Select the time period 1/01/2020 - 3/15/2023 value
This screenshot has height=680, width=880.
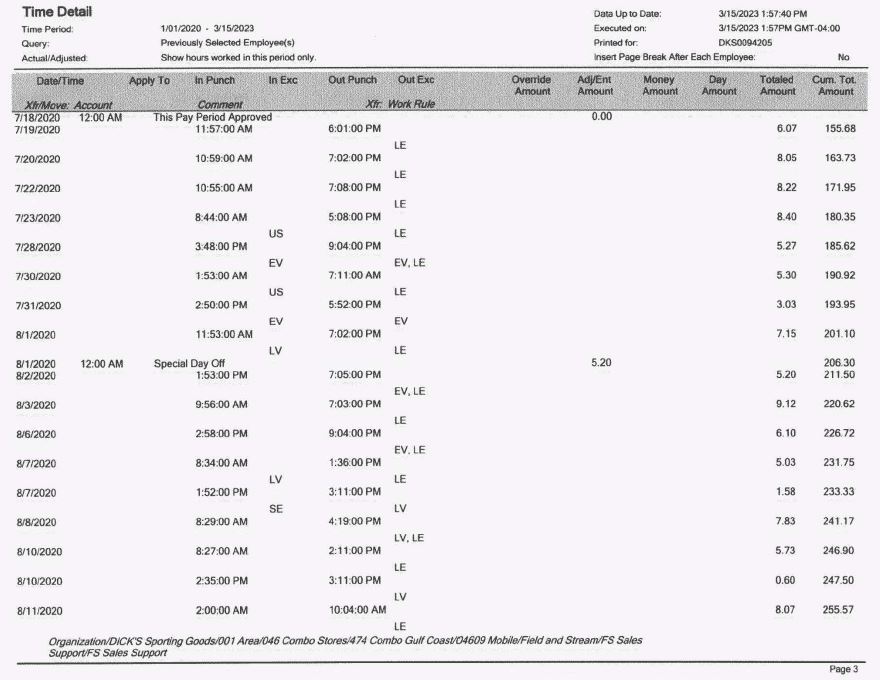(207, 29)
